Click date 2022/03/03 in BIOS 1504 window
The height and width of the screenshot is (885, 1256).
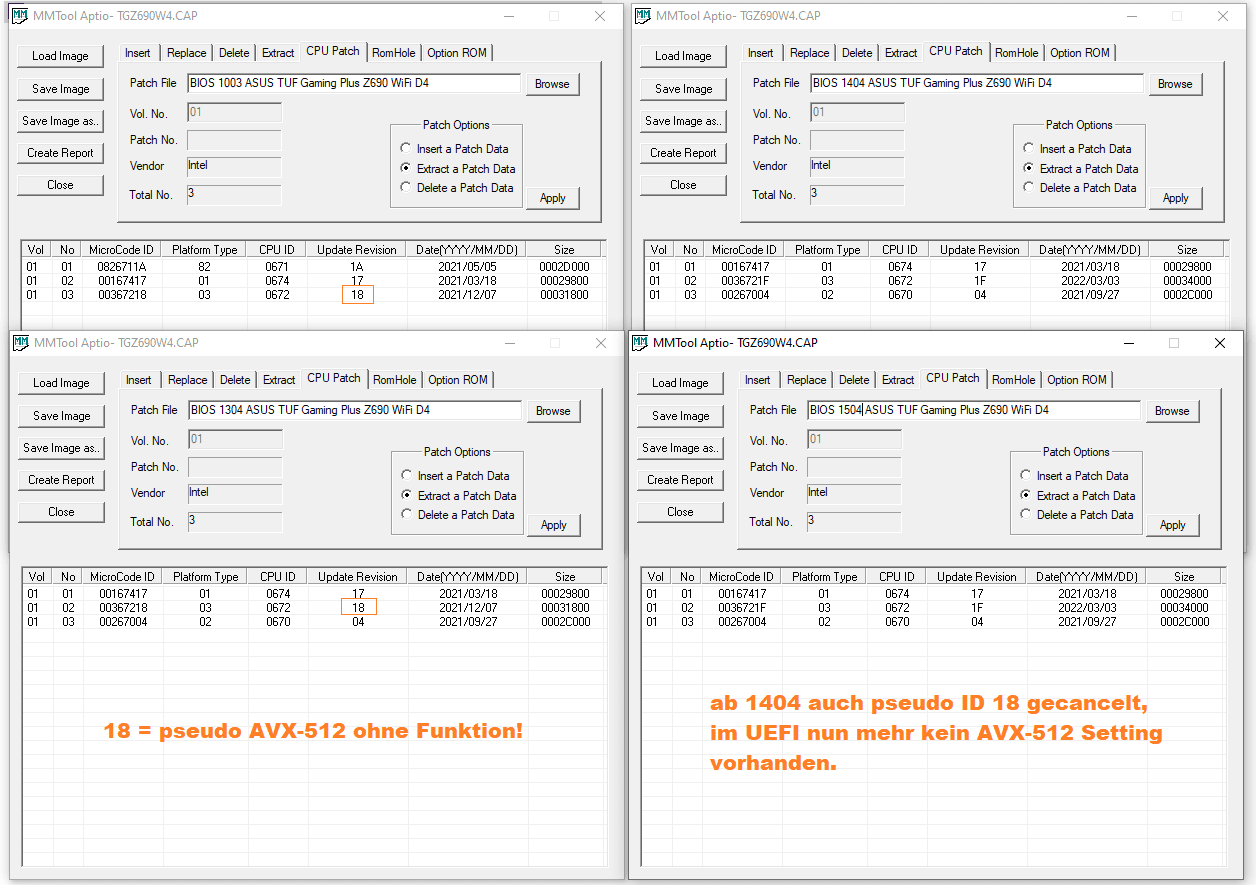click(1087, 608)
